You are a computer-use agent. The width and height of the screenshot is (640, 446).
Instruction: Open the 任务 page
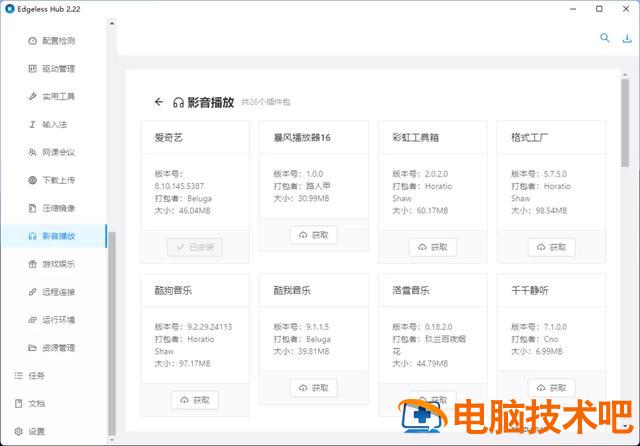tap(53, 375)
